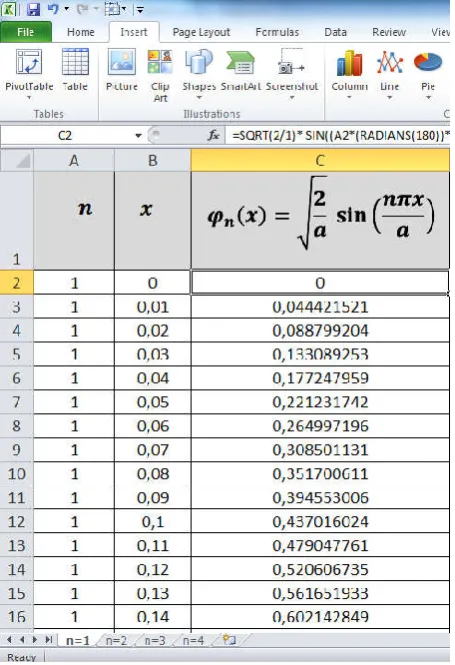
Task: Insert a PivotTable
Action: (29, 74)
